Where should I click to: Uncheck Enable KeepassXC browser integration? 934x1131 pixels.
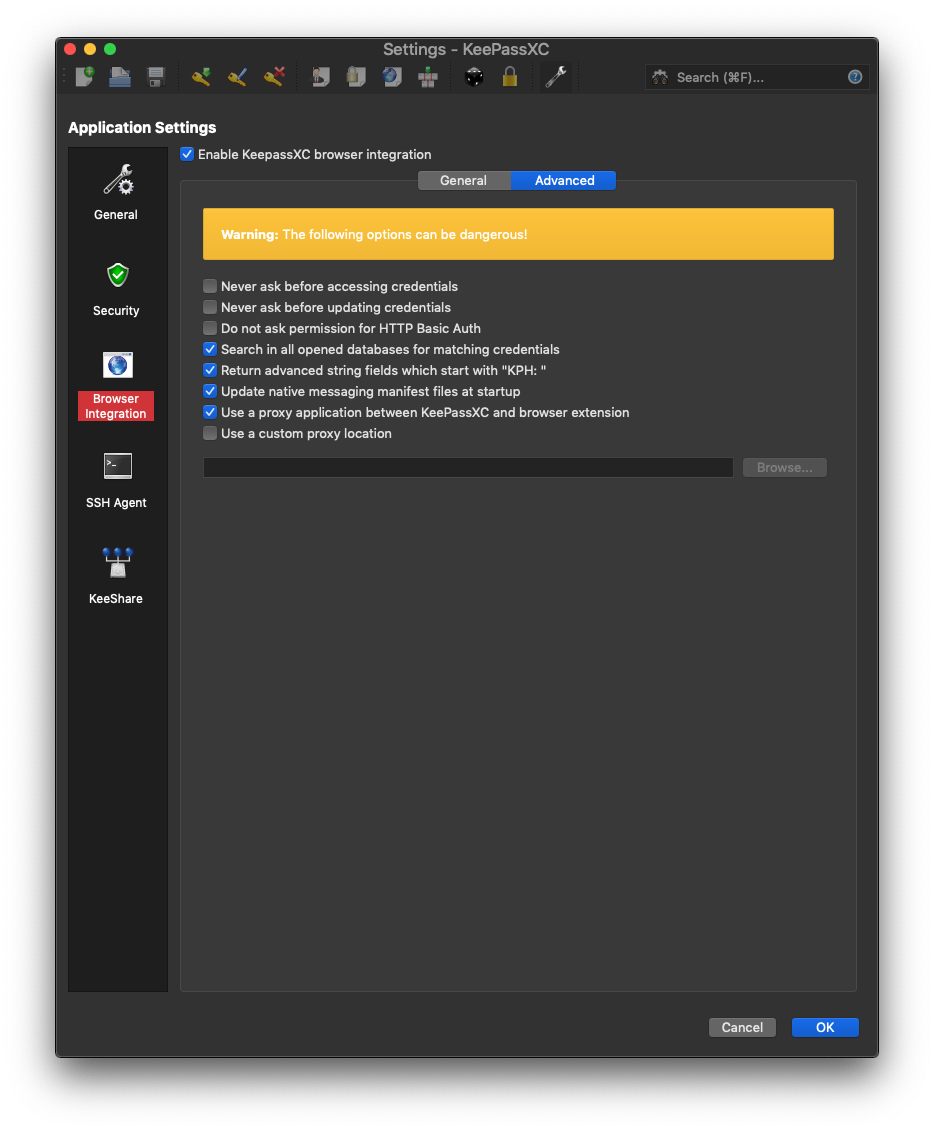tap(187, 154)
